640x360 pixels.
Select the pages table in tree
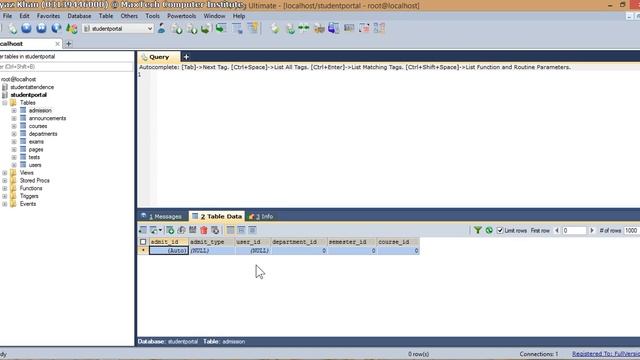pos(36,149)
